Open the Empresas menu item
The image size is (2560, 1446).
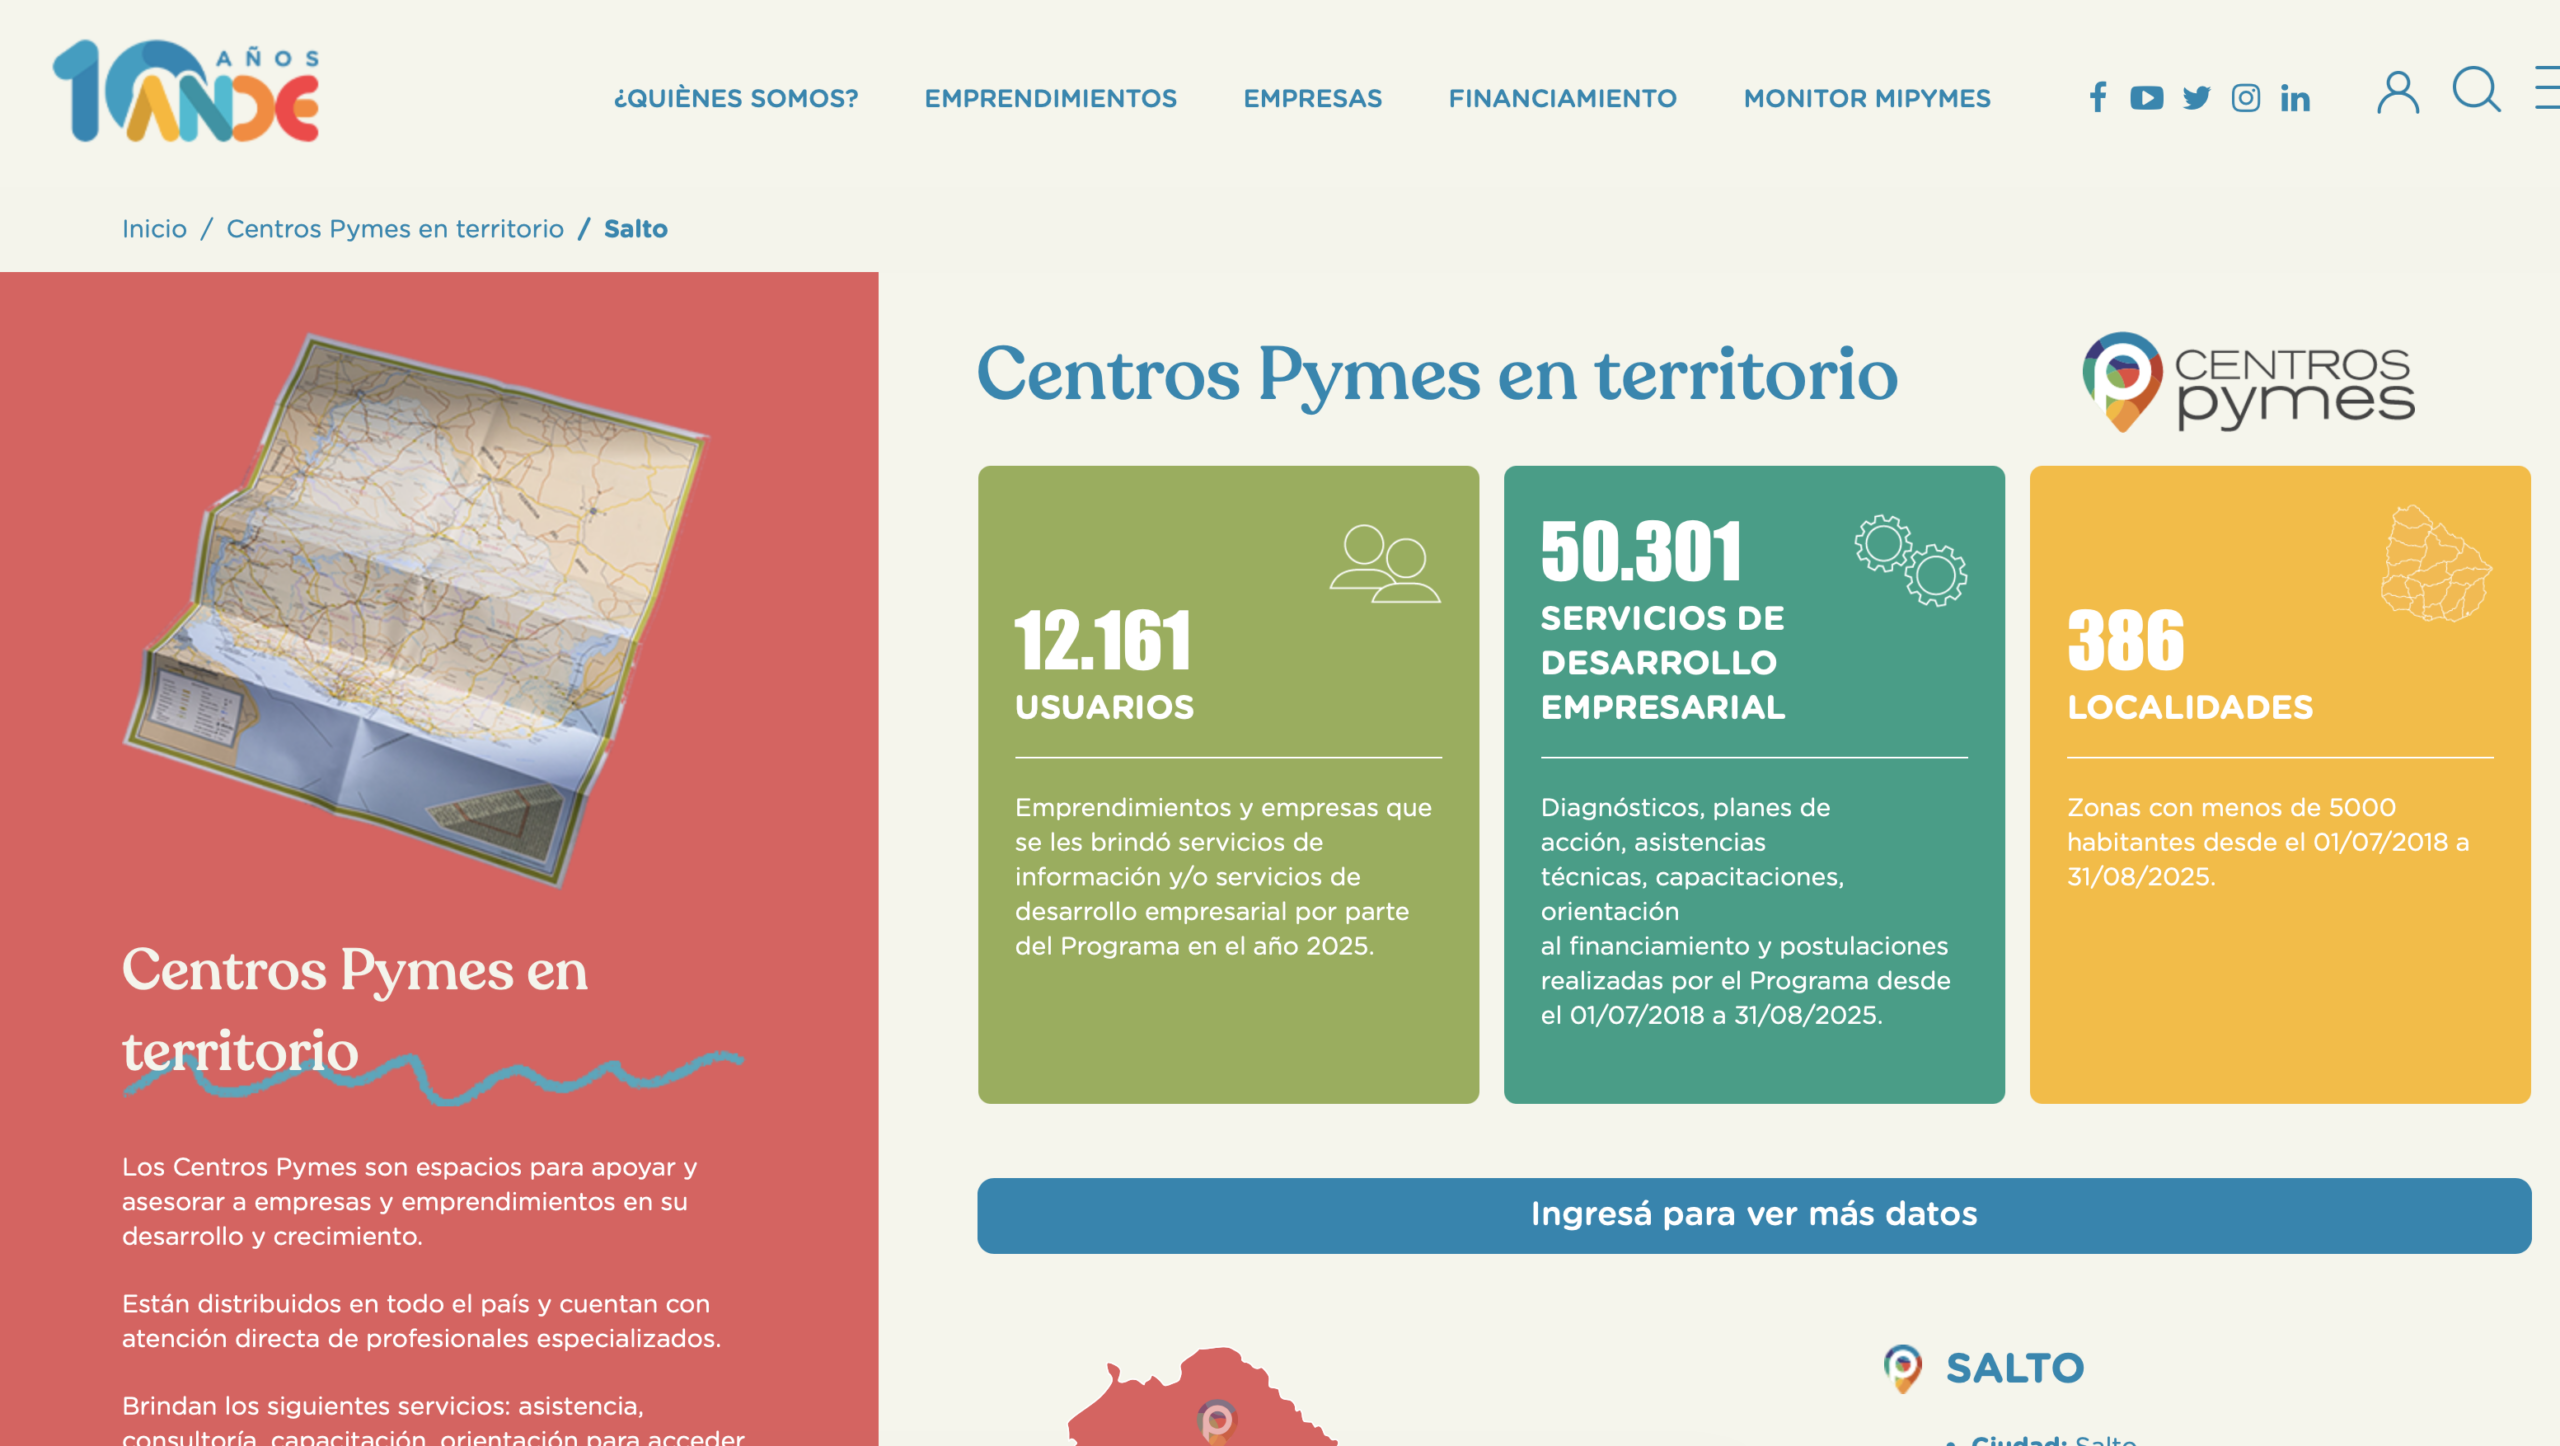pyautogui.click(x=1312, y=98)
